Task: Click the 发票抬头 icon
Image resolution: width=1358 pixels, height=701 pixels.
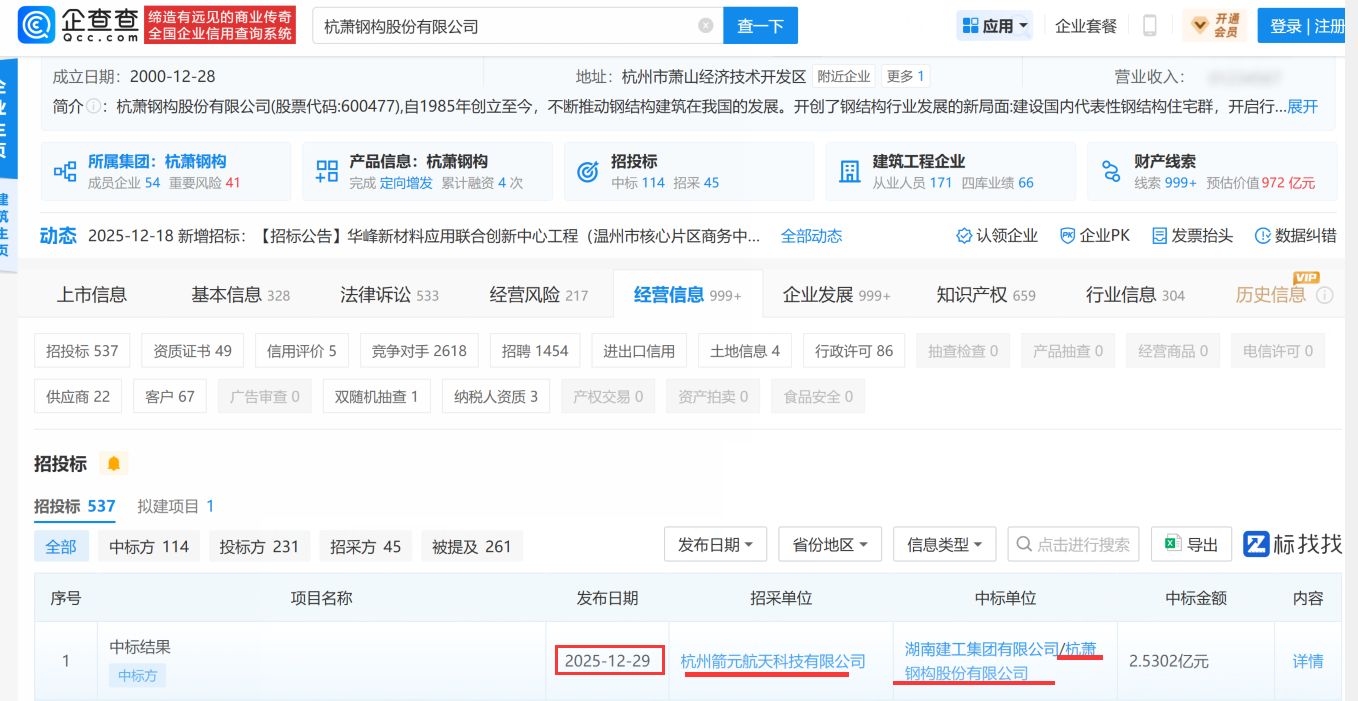Action: click(1159, 236)
